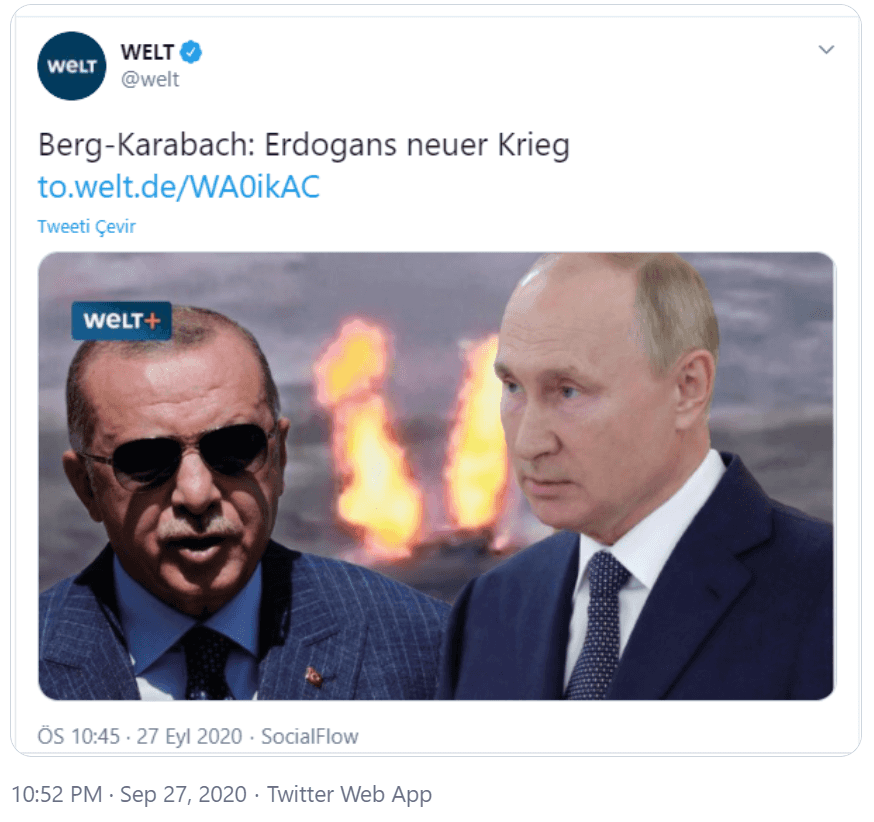
Task: Click the Turkish flag lapel pin
Action: click(x=314, y=677)
